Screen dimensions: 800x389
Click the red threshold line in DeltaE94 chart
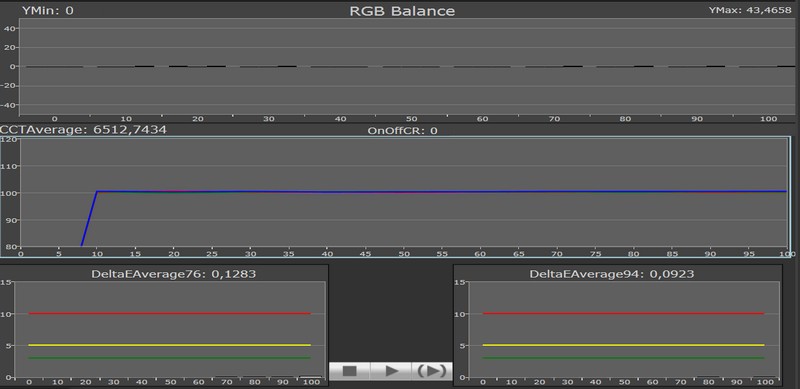[623, 313]
